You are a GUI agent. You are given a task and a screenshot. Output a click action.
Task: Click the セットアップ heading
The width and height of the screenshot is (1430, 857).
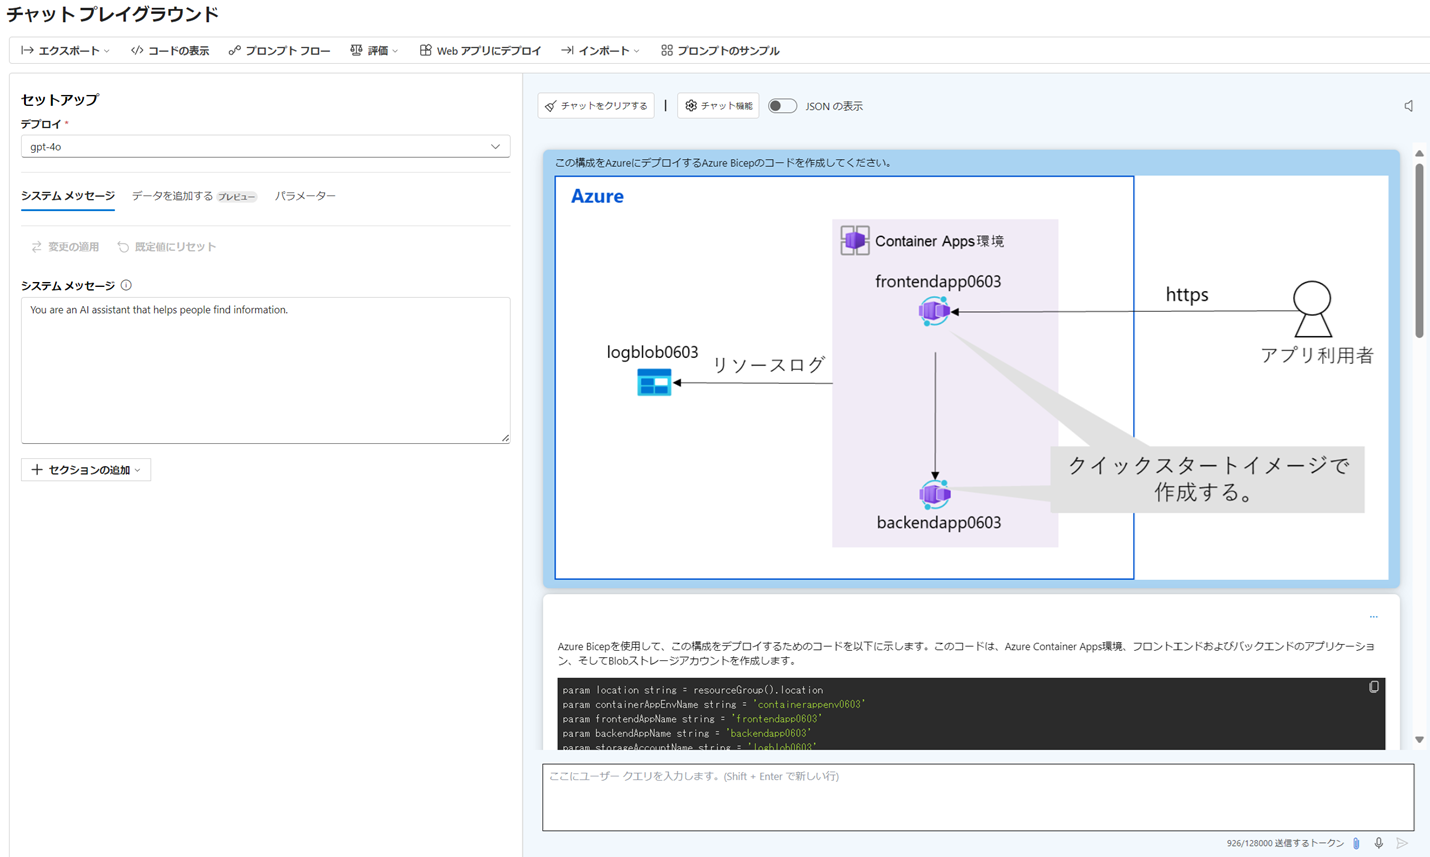60,100
